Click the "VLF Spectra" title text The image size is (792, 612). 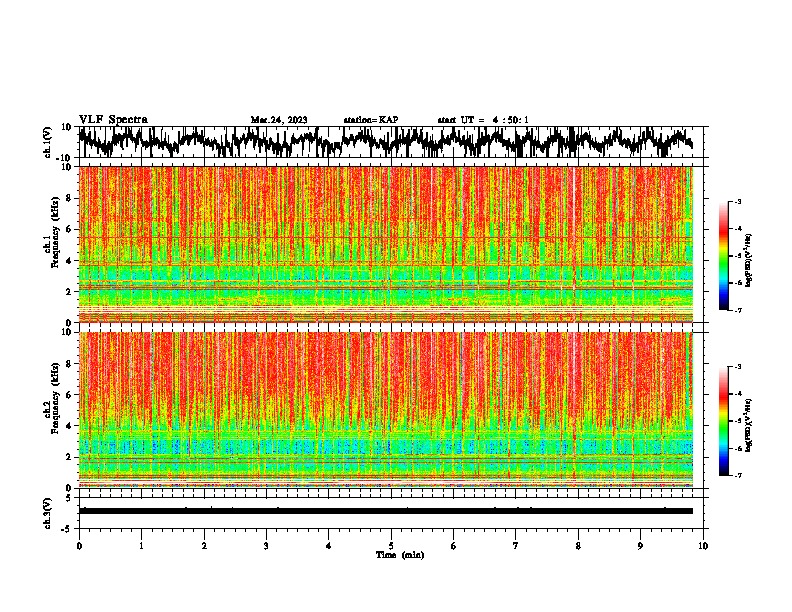(x=114, y=120)
